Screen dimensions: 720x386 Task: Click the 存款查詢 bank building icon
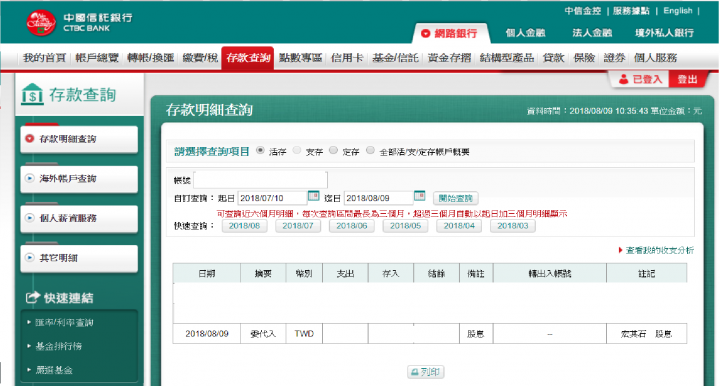[32, 94]
